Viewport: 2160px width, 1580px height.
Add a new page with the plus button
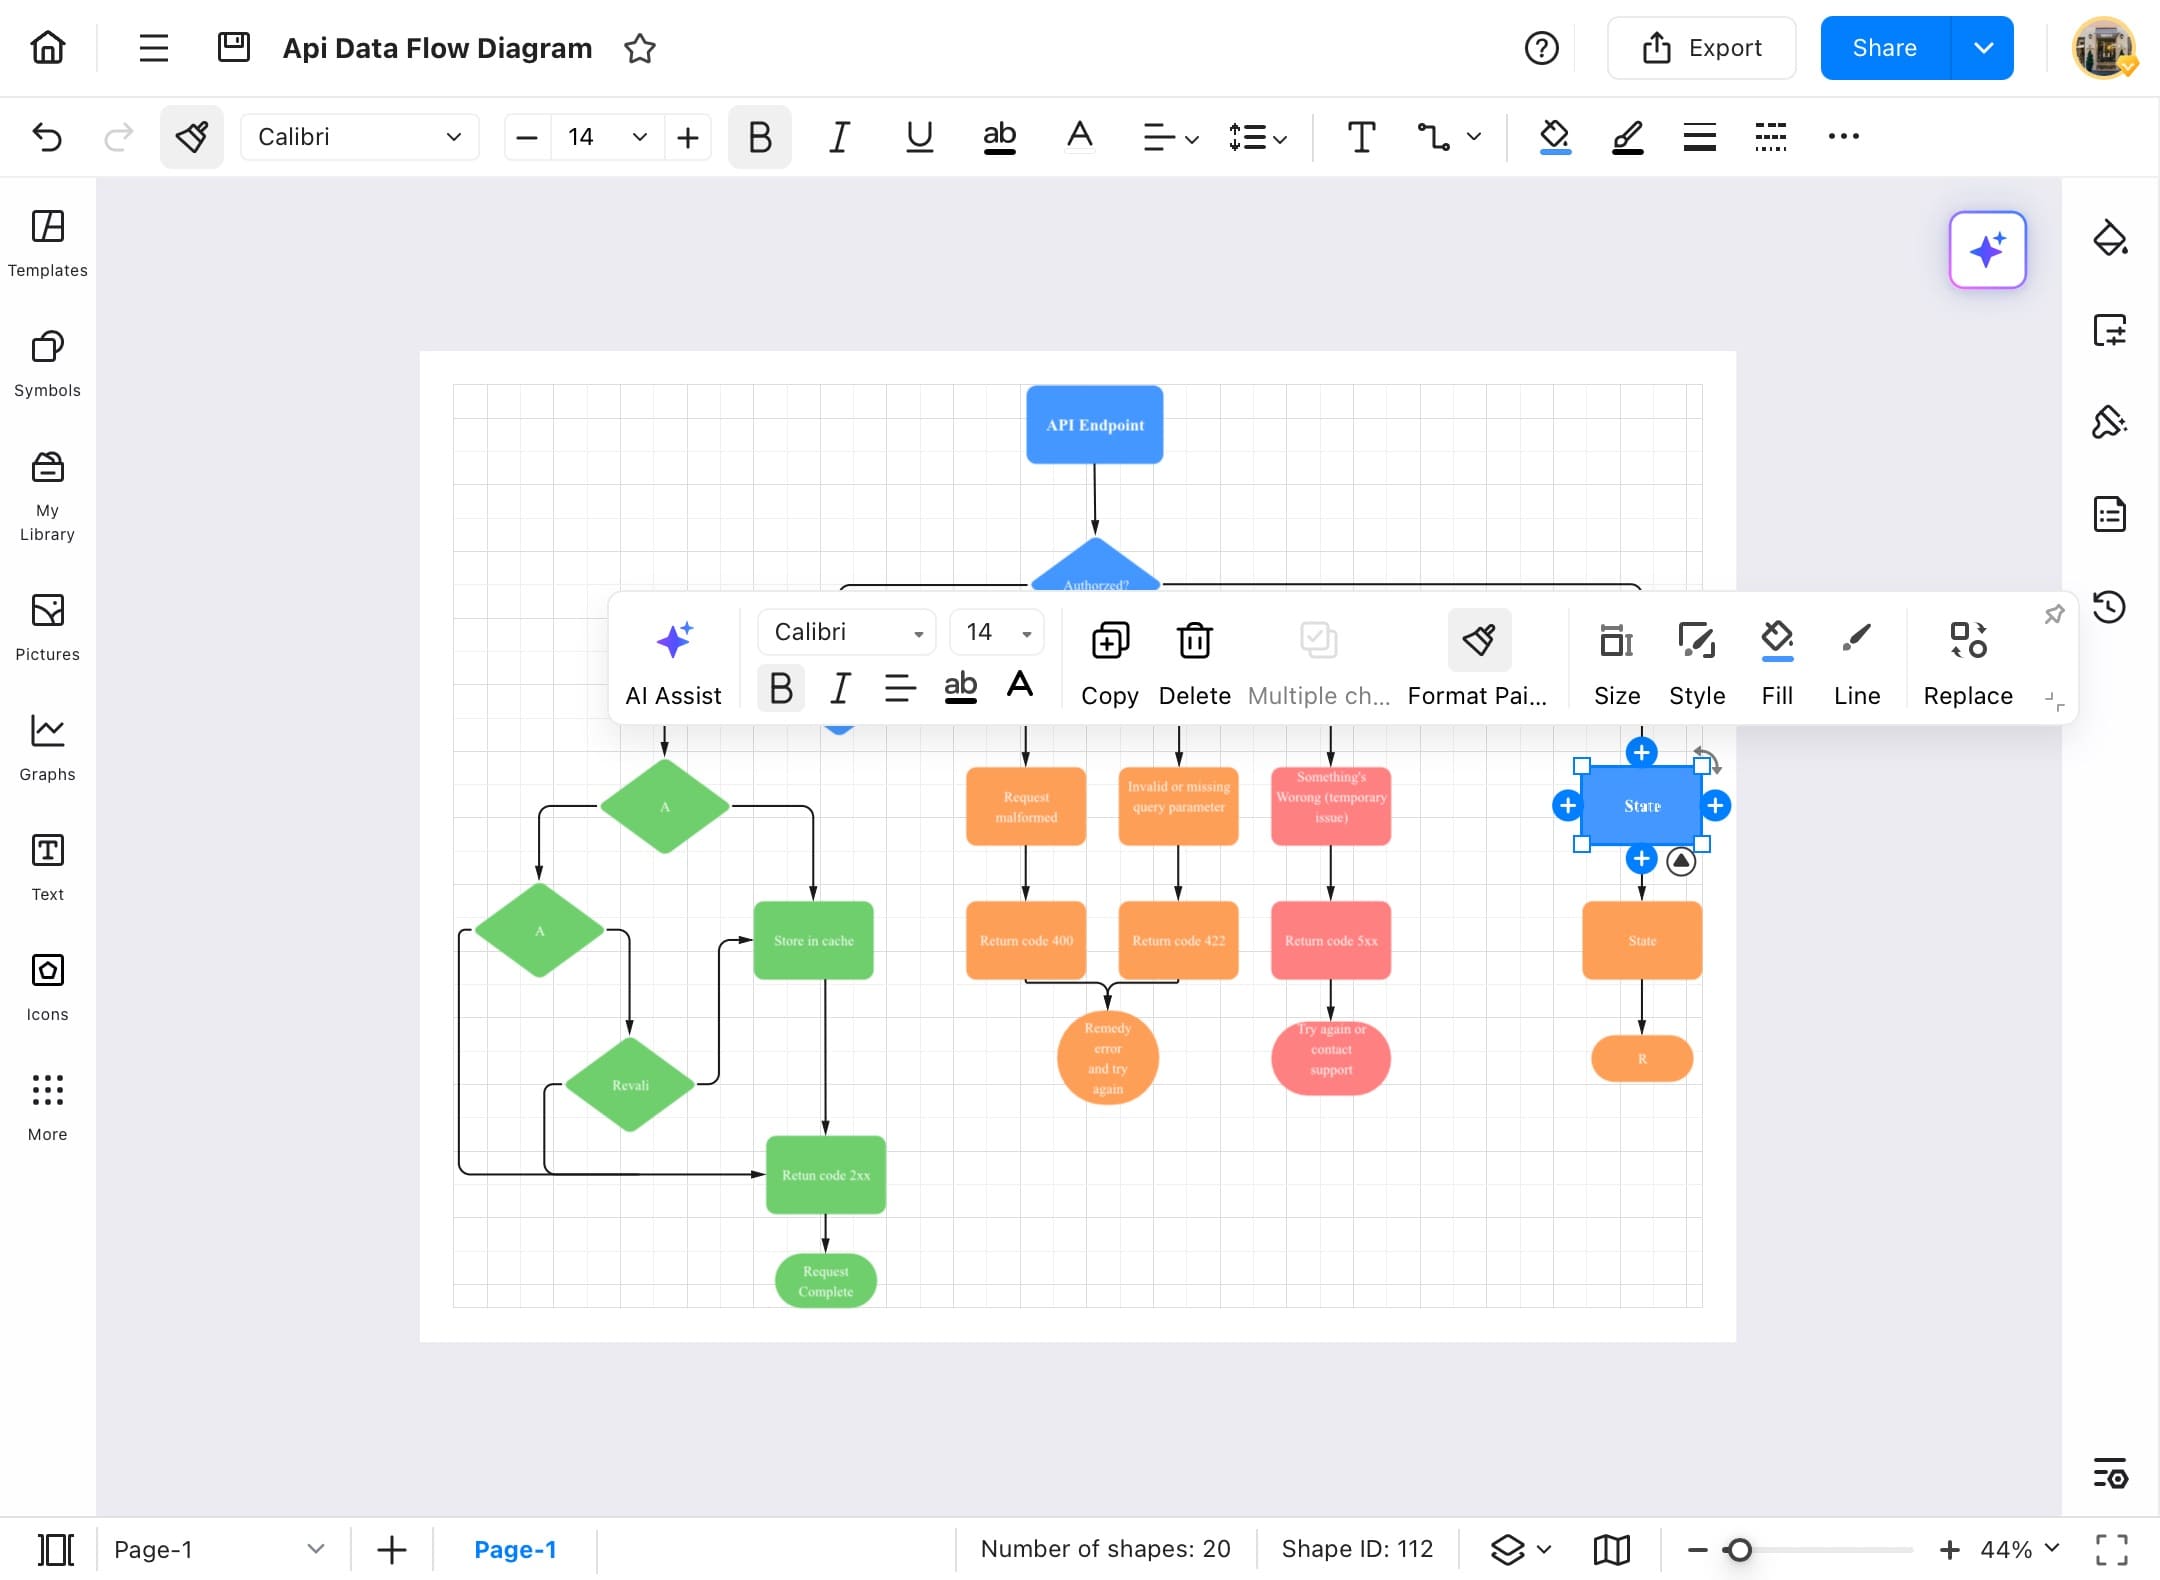pos(391,1549)
